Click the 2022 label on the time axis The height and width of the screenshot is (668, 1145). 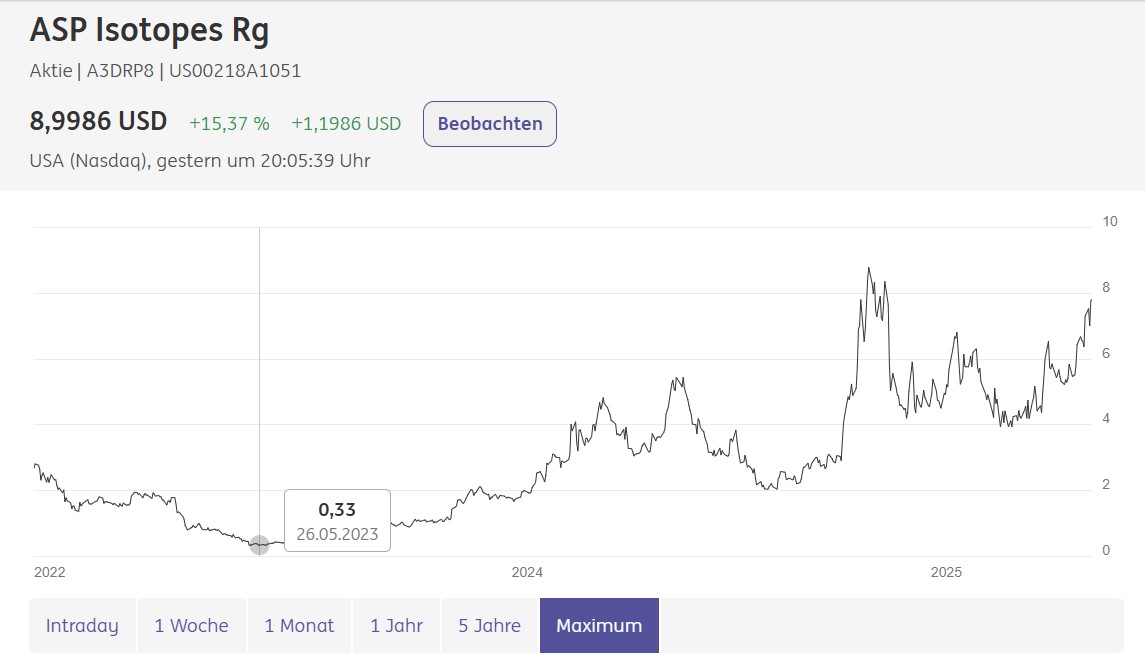tap(49, 573)
